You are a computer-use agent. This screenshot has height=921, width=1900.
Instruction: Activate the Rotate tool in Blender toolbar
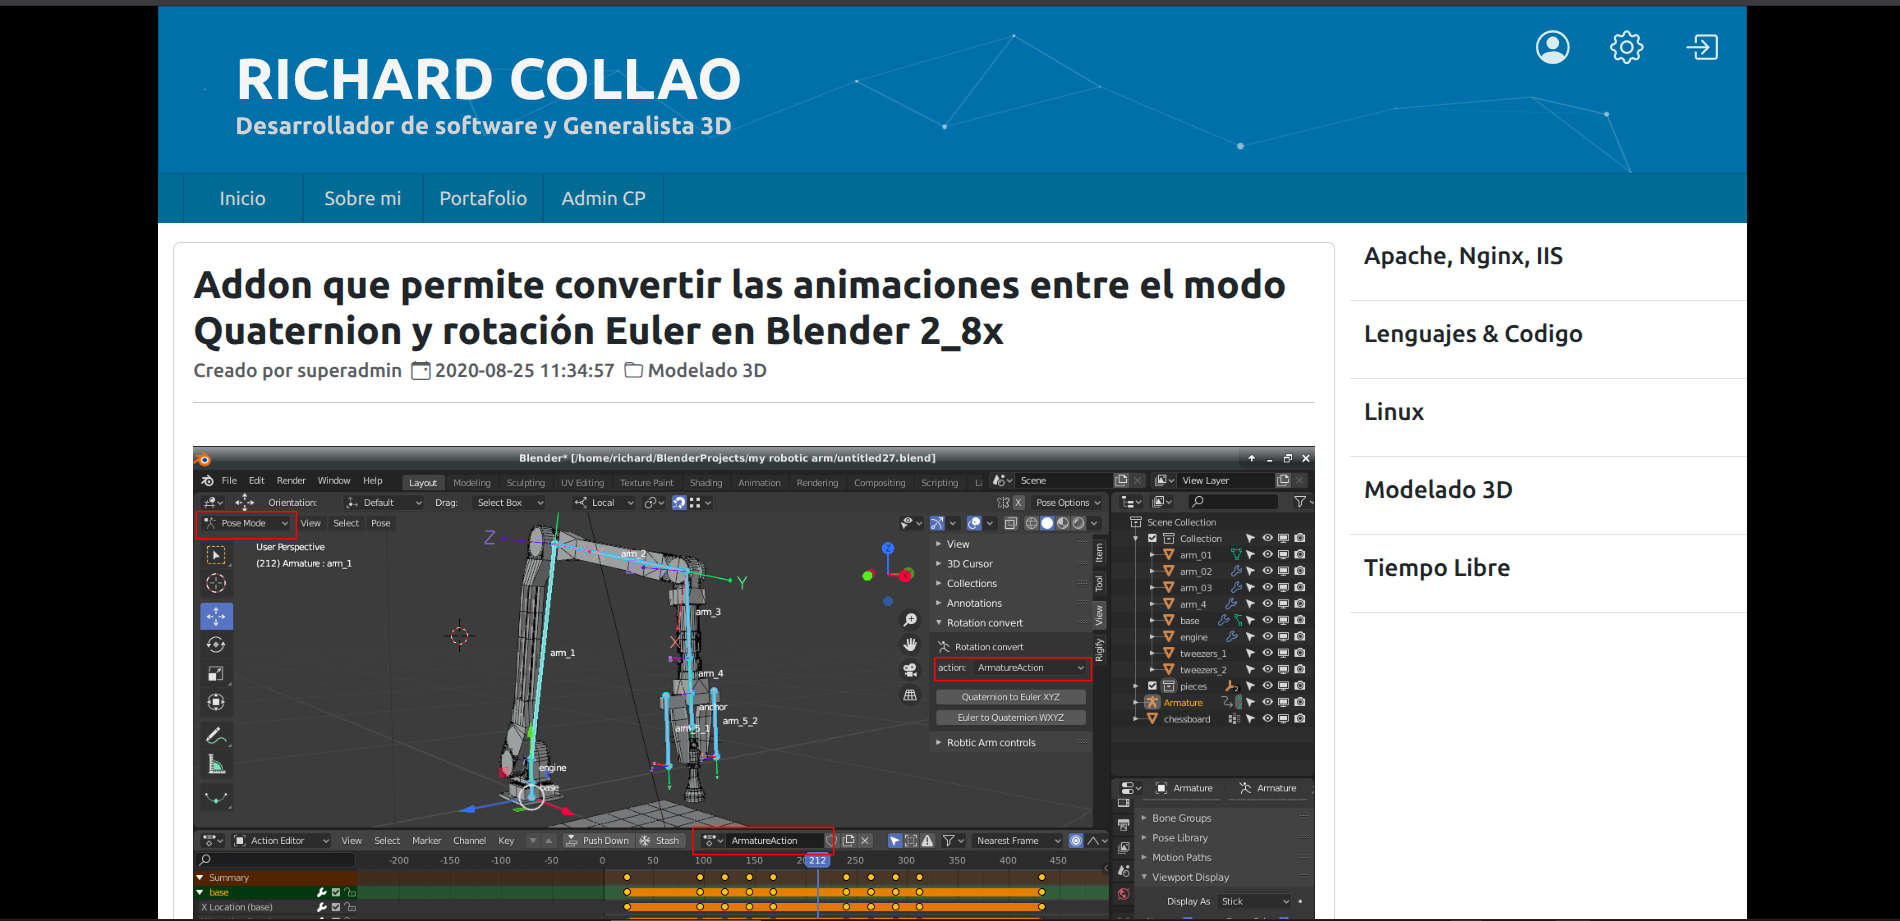pyautogui.click(x=216, y=645)
